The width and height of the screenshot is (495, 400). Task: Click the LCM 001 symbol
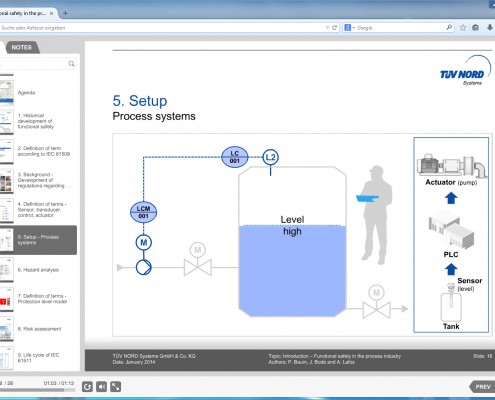point(143,212)
